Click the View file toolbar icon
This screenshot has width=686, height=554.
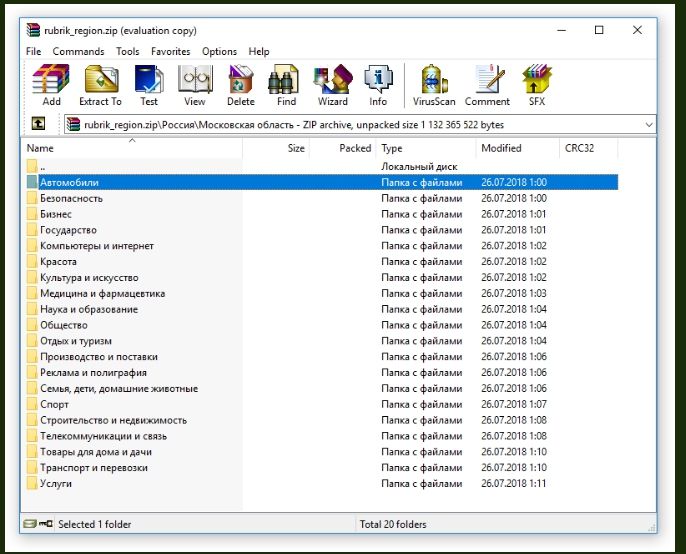click(195, 85)
